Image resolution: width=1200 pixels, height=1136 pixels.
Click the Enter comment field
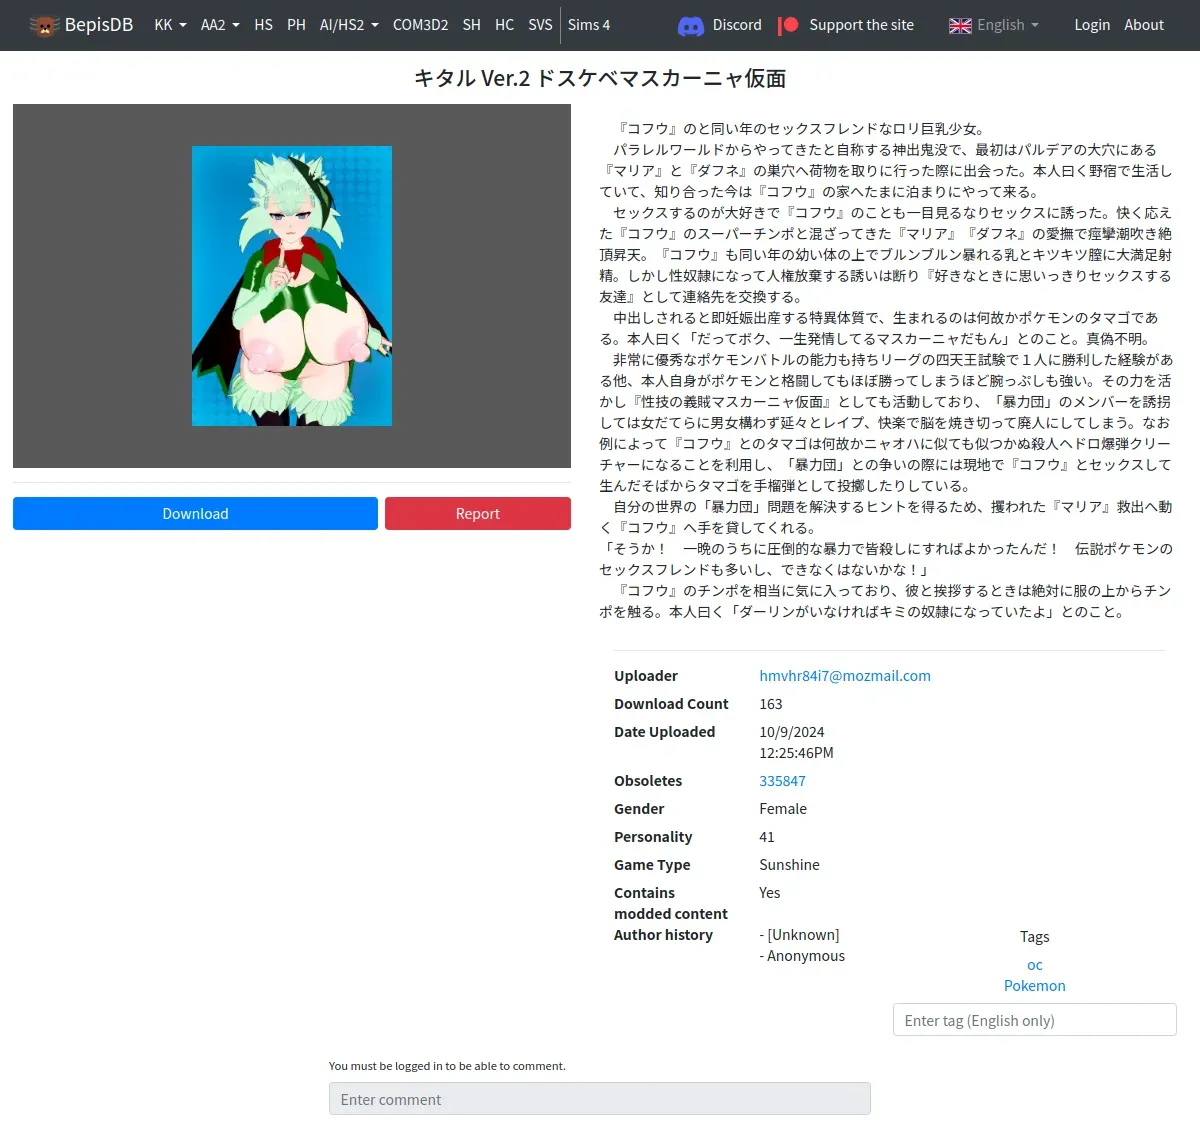pyautogui.click(x=600, y=1099)
